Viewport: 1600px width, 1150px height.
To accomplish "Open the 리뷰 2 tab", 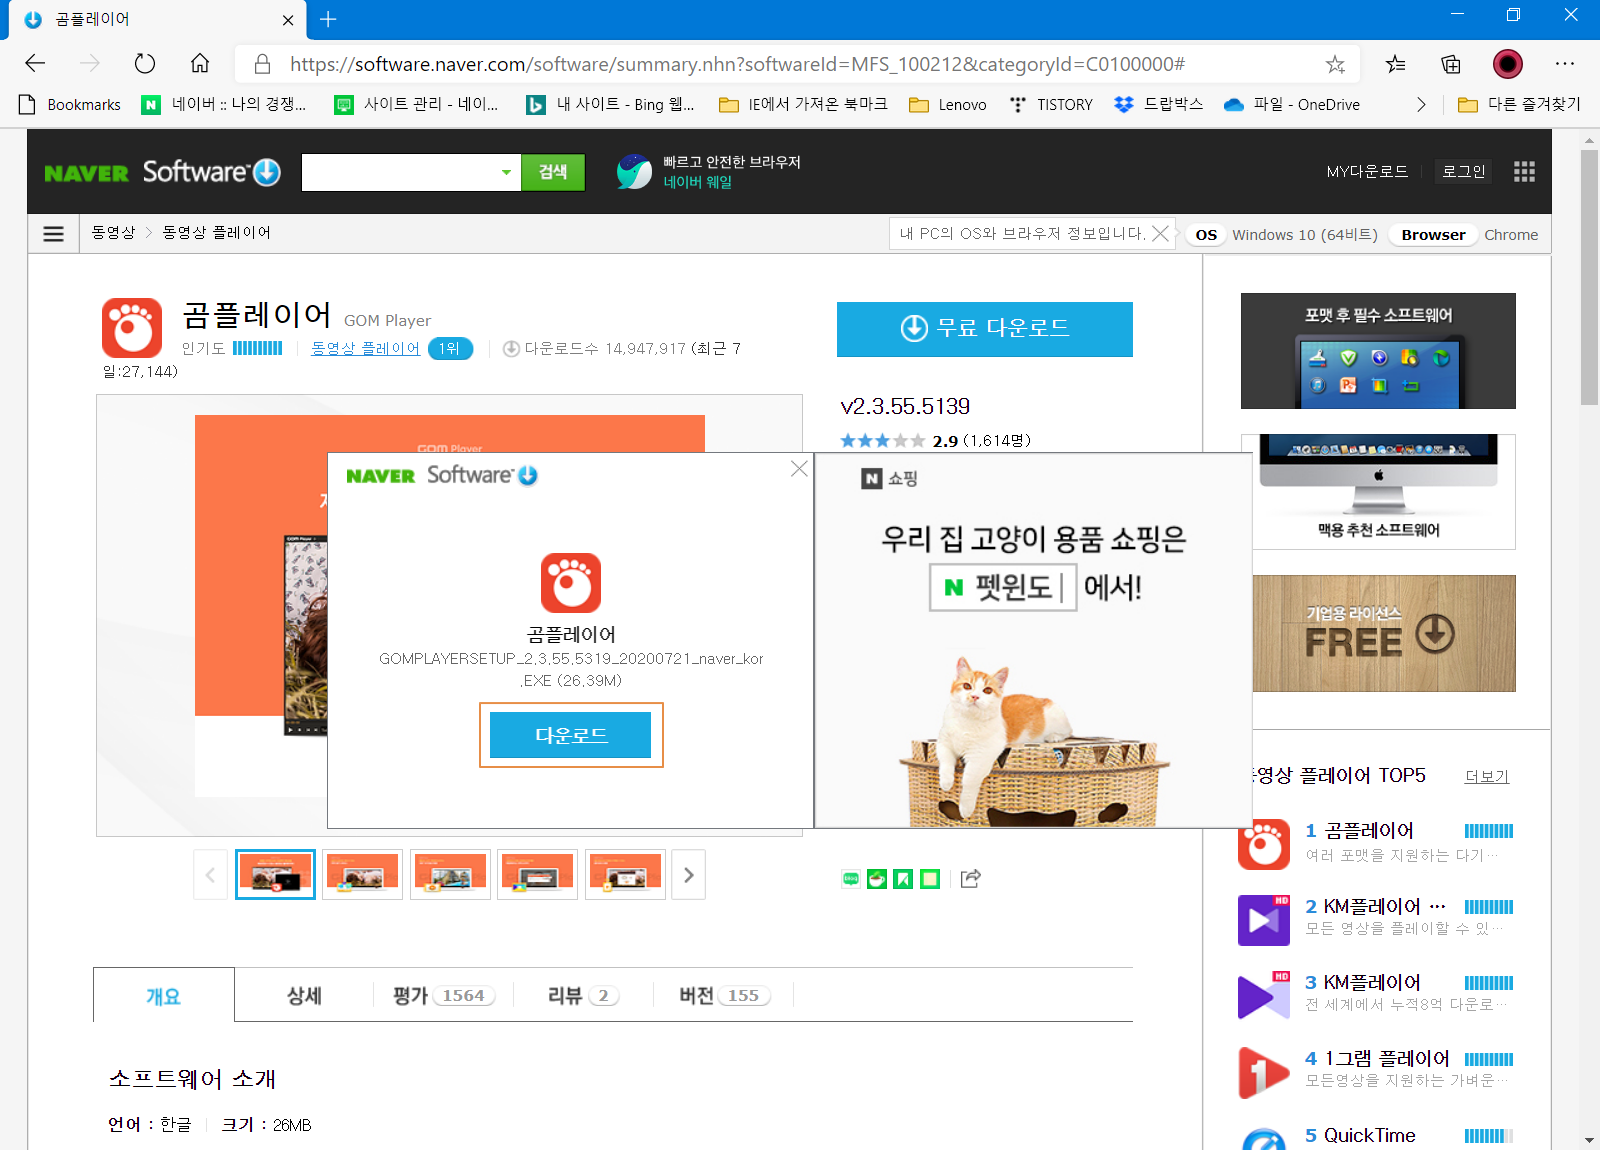I will tap(583, 996).
